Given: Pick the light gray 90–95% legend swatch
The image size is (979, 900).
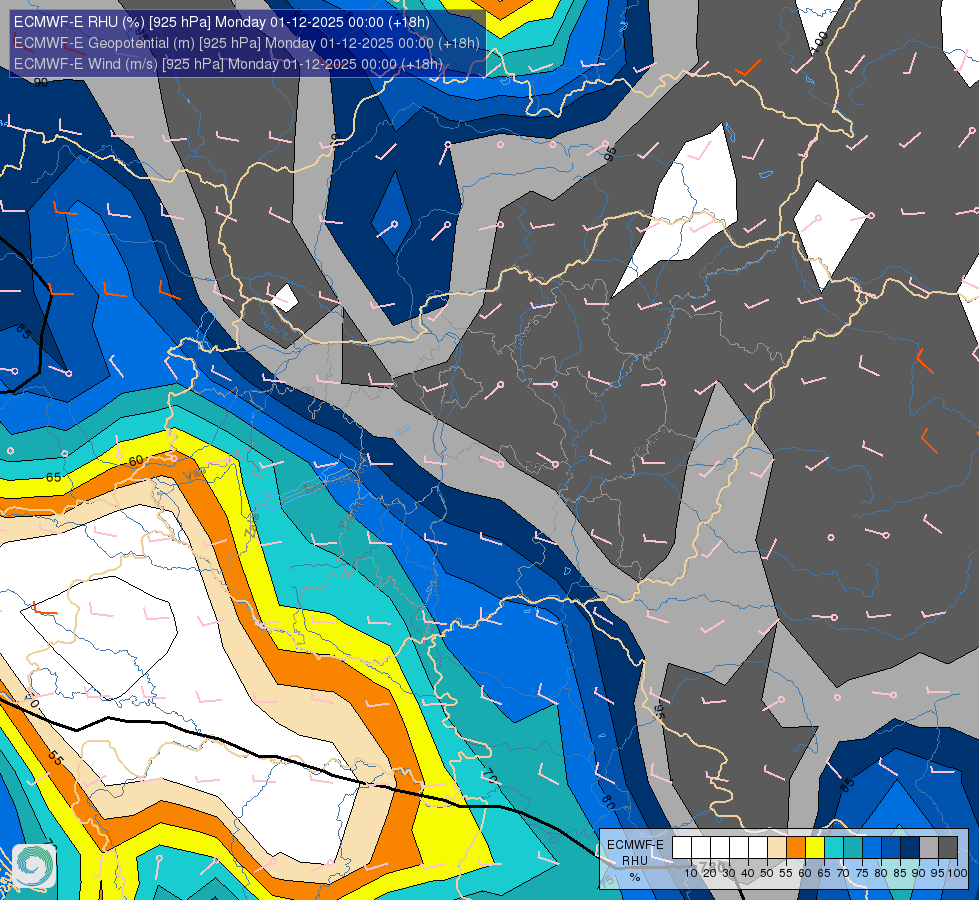Looking at the screenshot, I should 929,848.
